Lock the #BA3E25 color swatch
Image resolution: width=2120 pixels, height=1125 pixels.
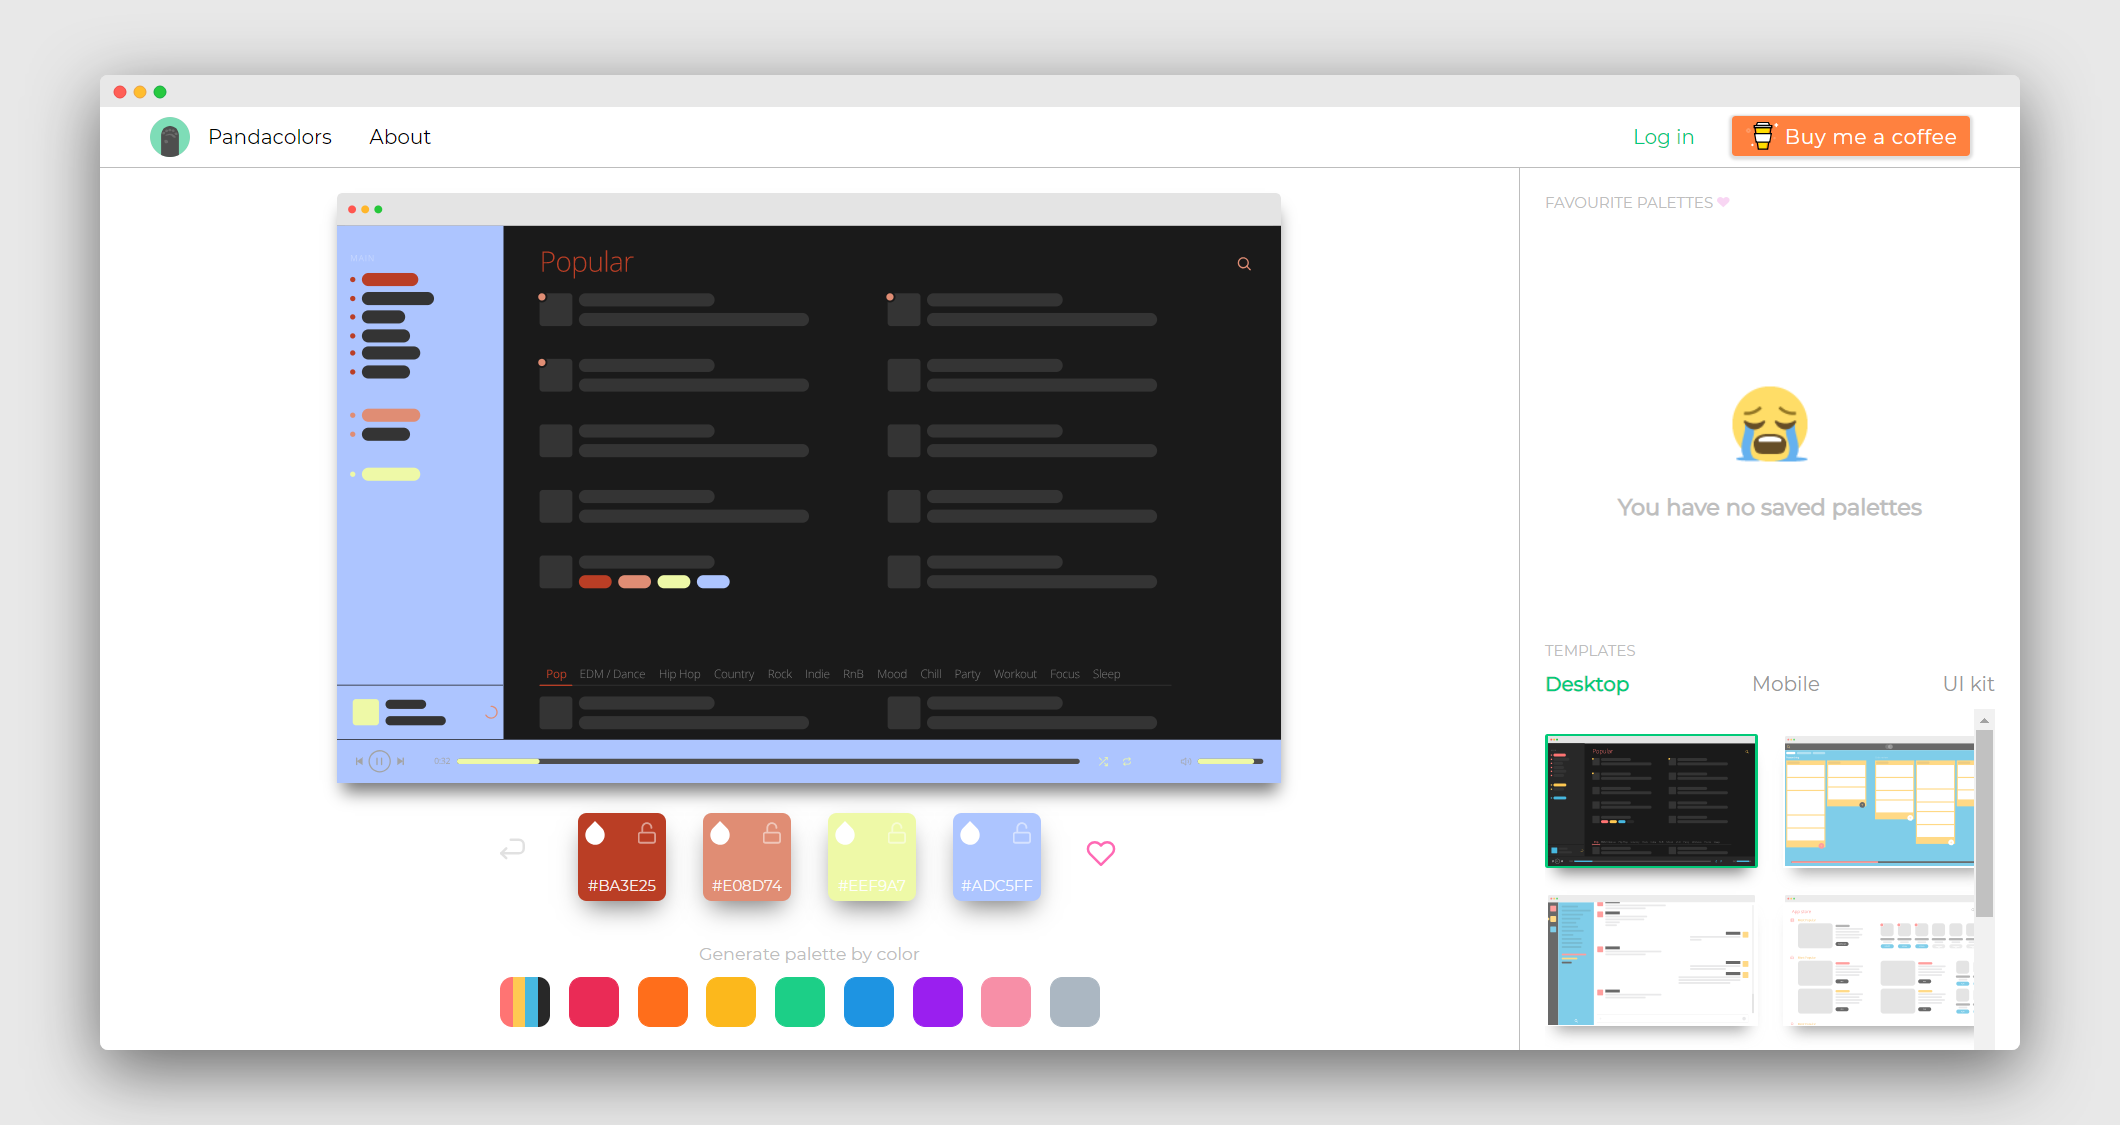(647, 833)
